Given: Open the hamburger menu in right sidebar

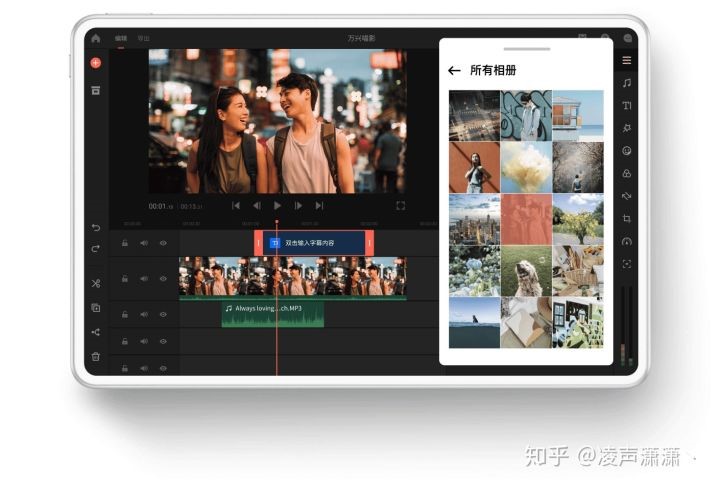Looking at the screenshot, I should 627,60.
